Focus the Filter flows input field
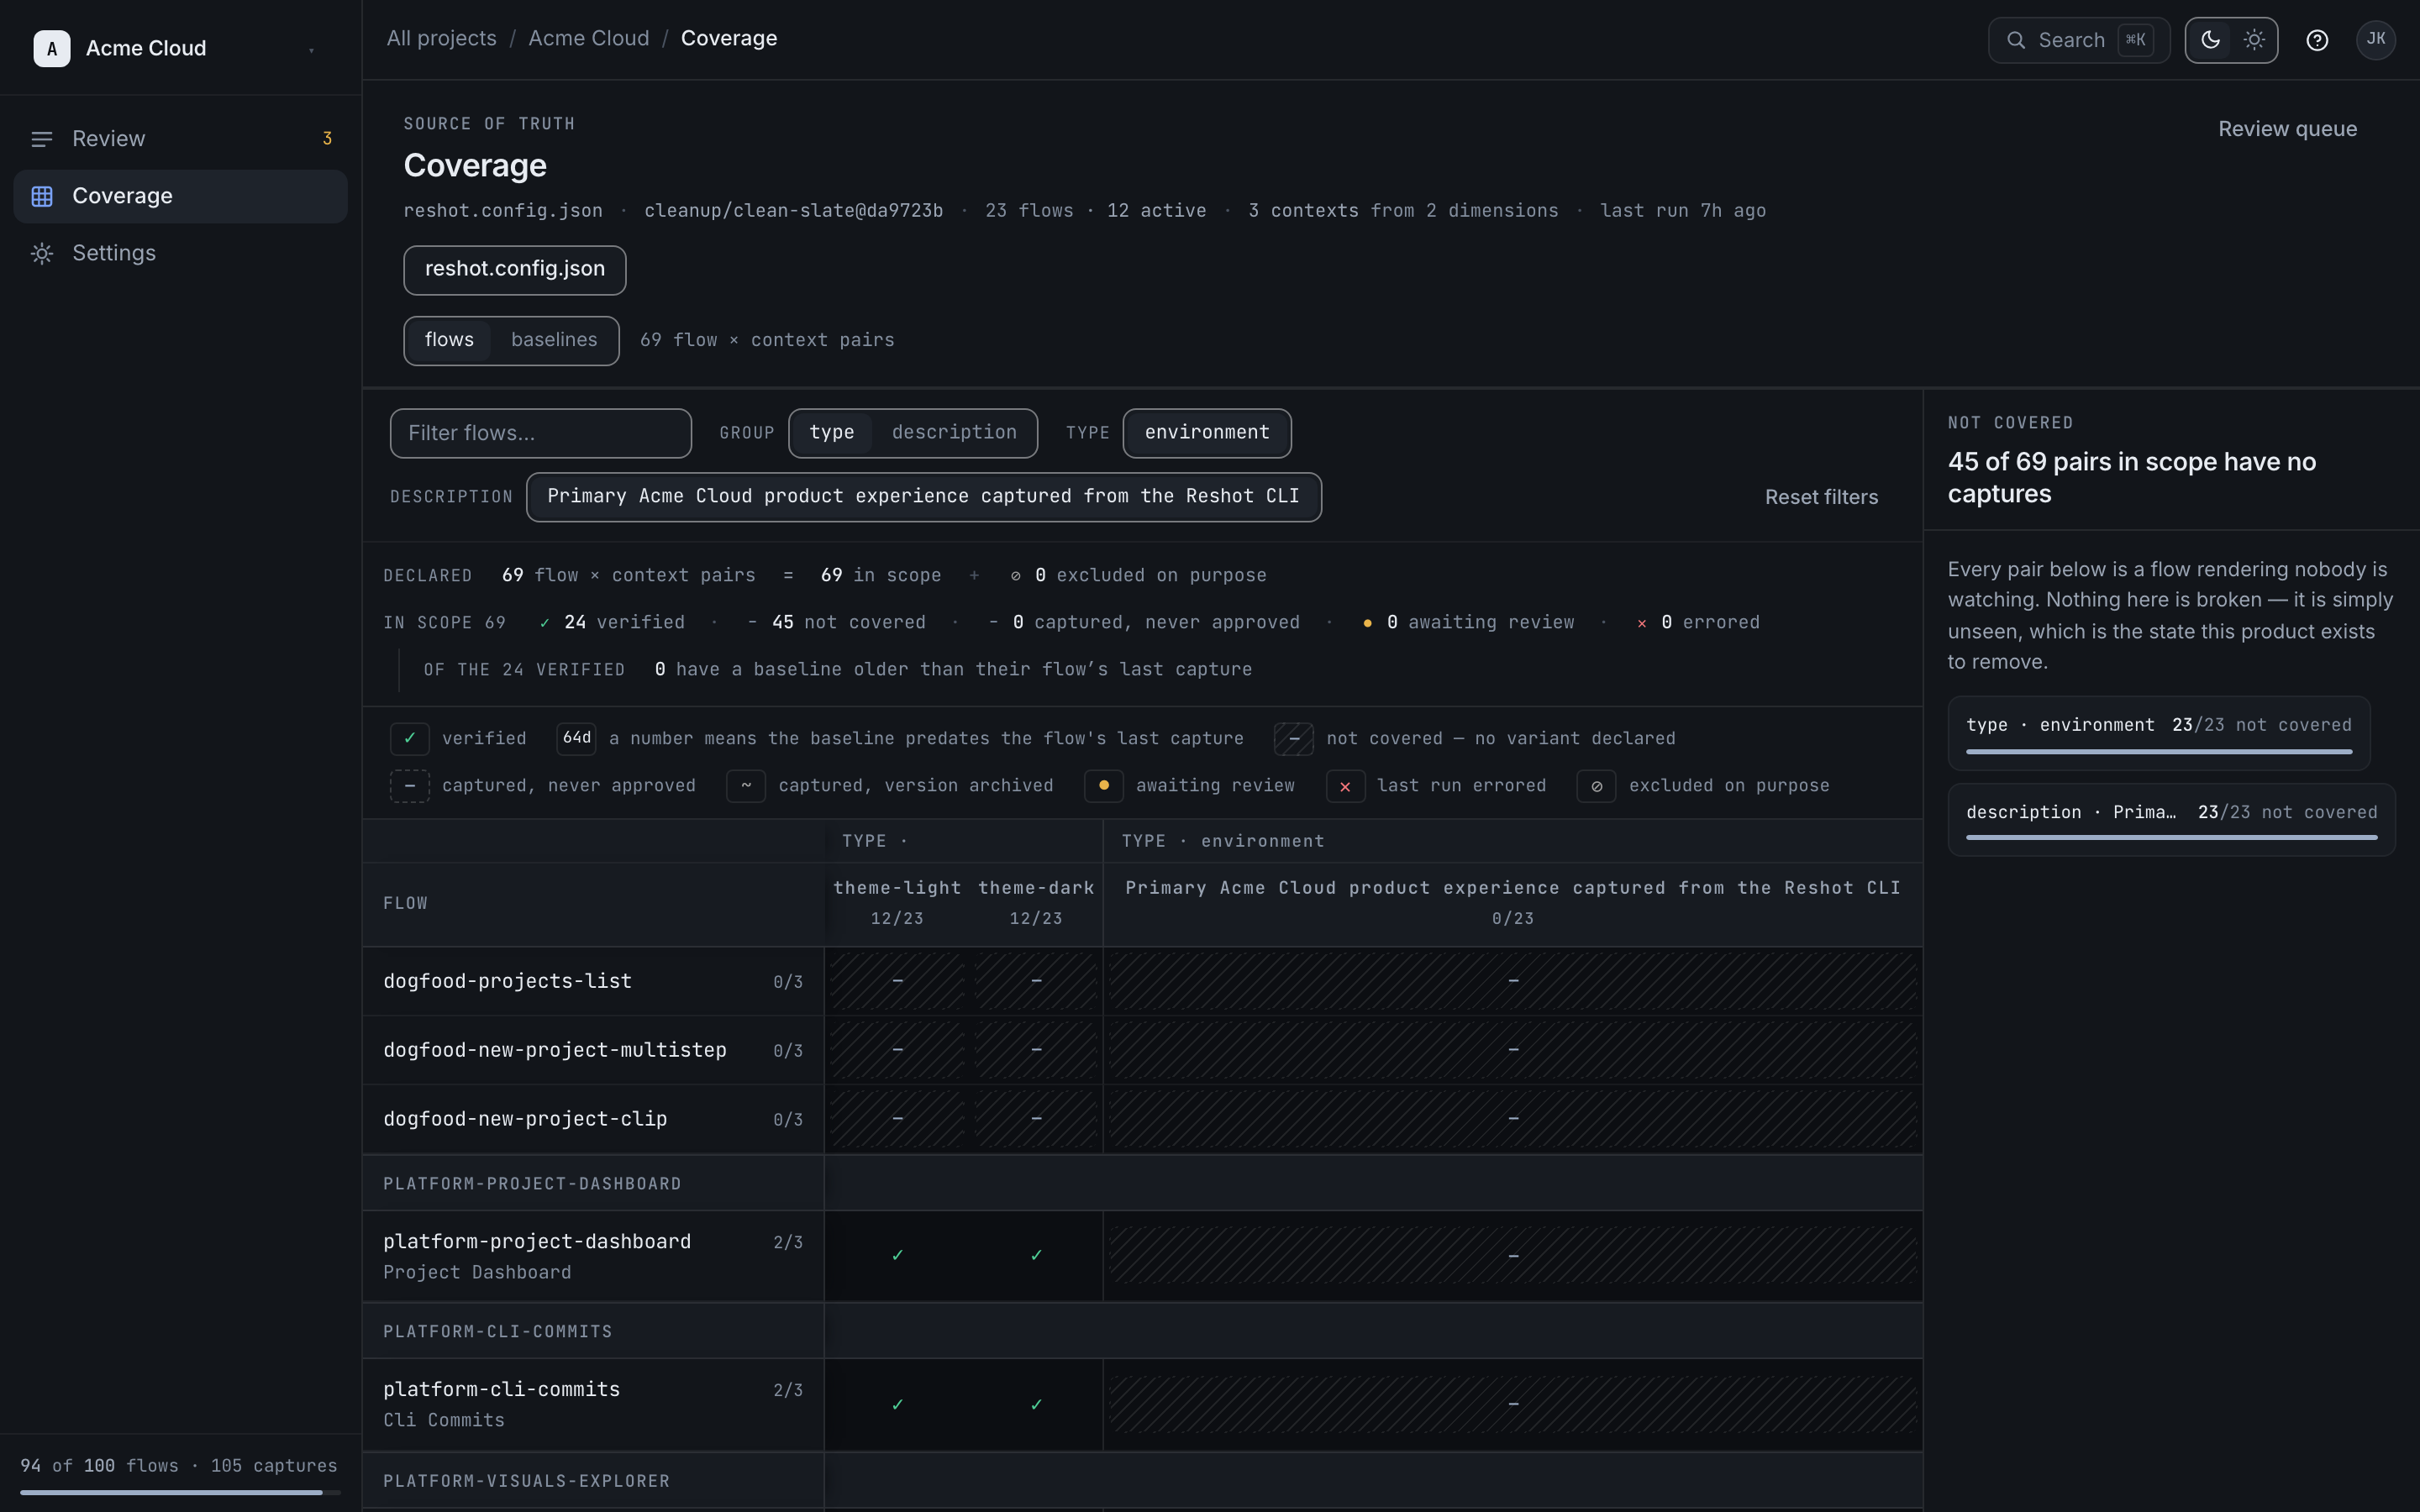The image size is (2420, 1512). coord(541,433)
